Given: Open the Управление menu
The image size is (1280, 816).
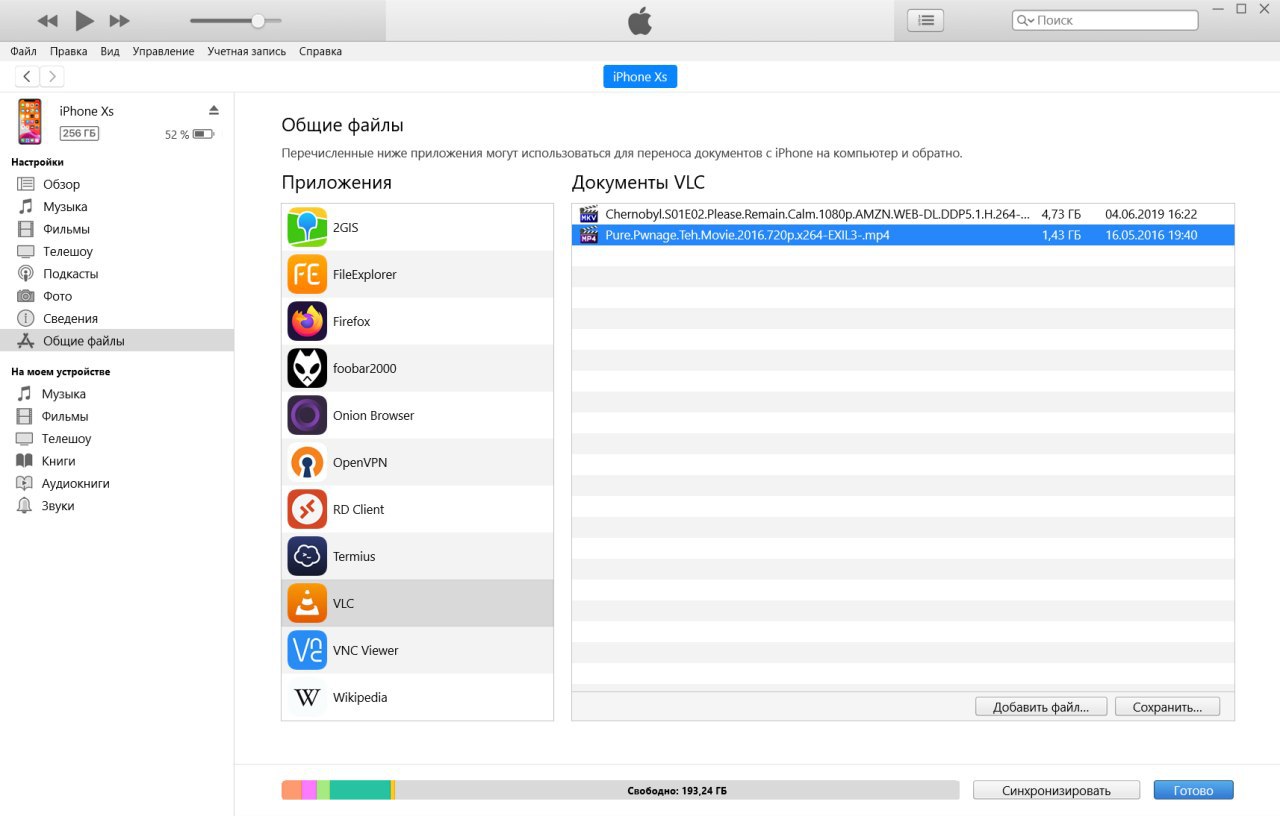Looking at the screenshot, I should [x=163, y=51].
